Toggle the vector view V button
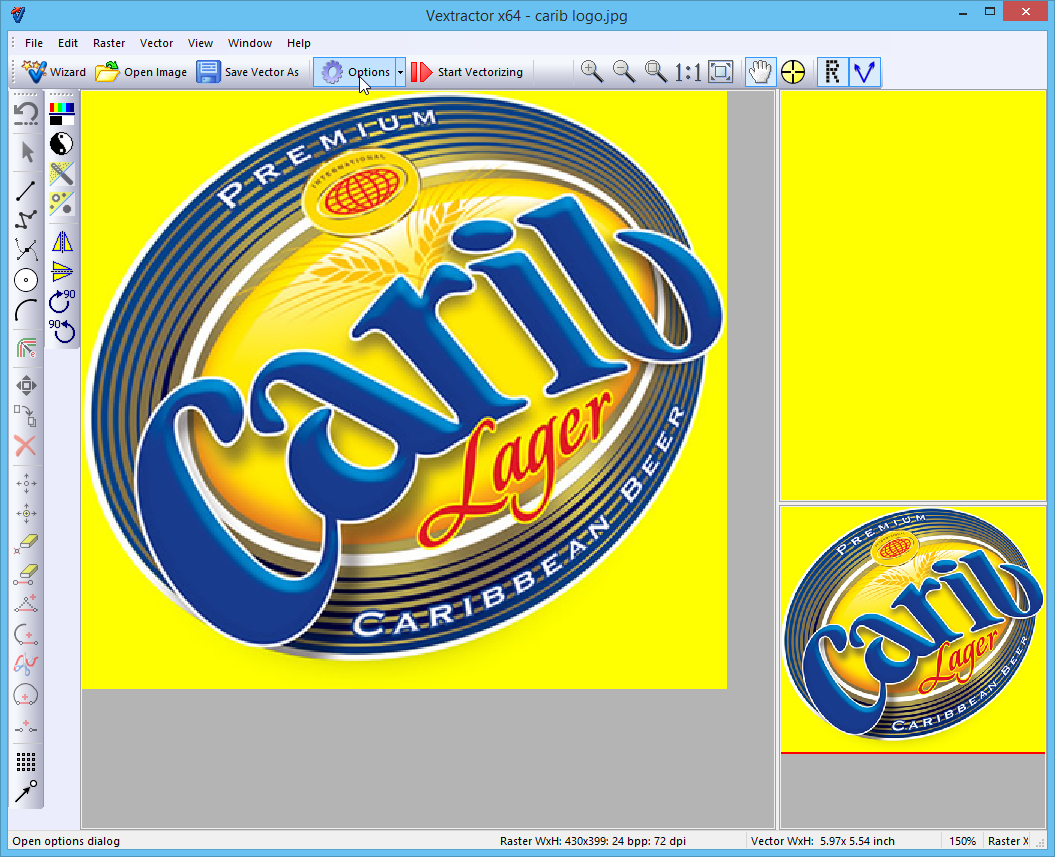The height and width of the screenshot is (857, 1055). point(864,71)
